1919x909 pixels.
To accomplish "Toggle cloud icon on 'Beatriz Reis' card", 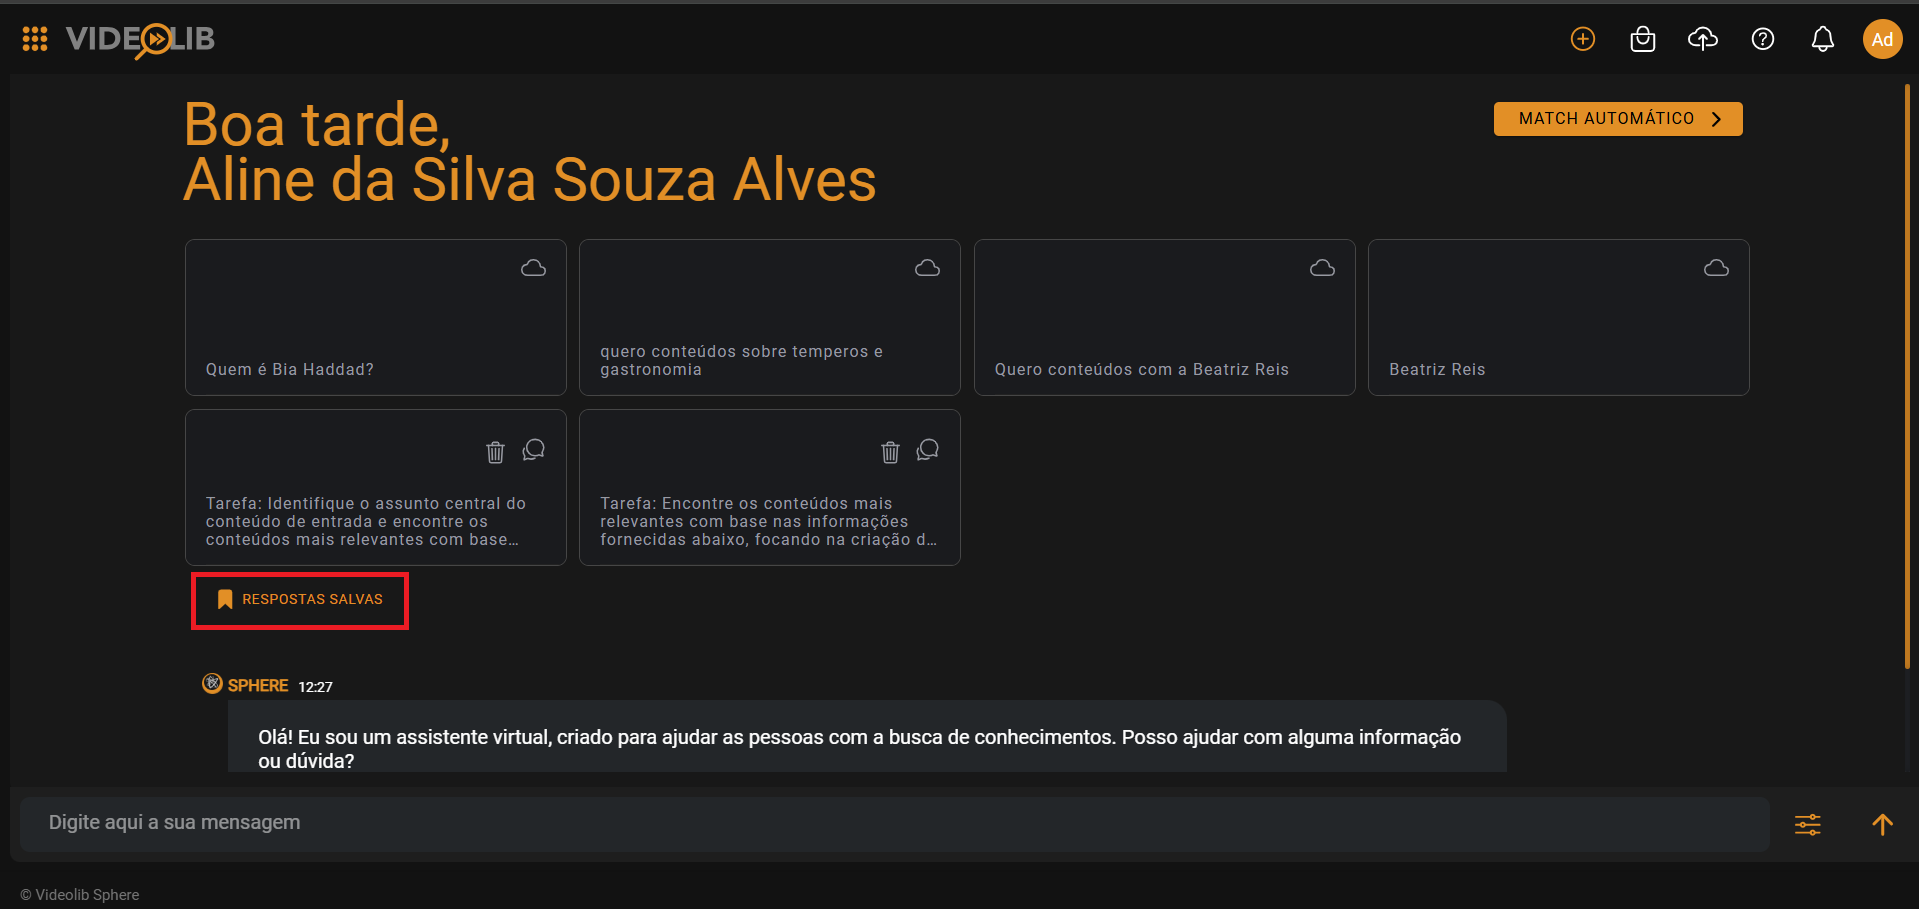I will click(1716, 268).
